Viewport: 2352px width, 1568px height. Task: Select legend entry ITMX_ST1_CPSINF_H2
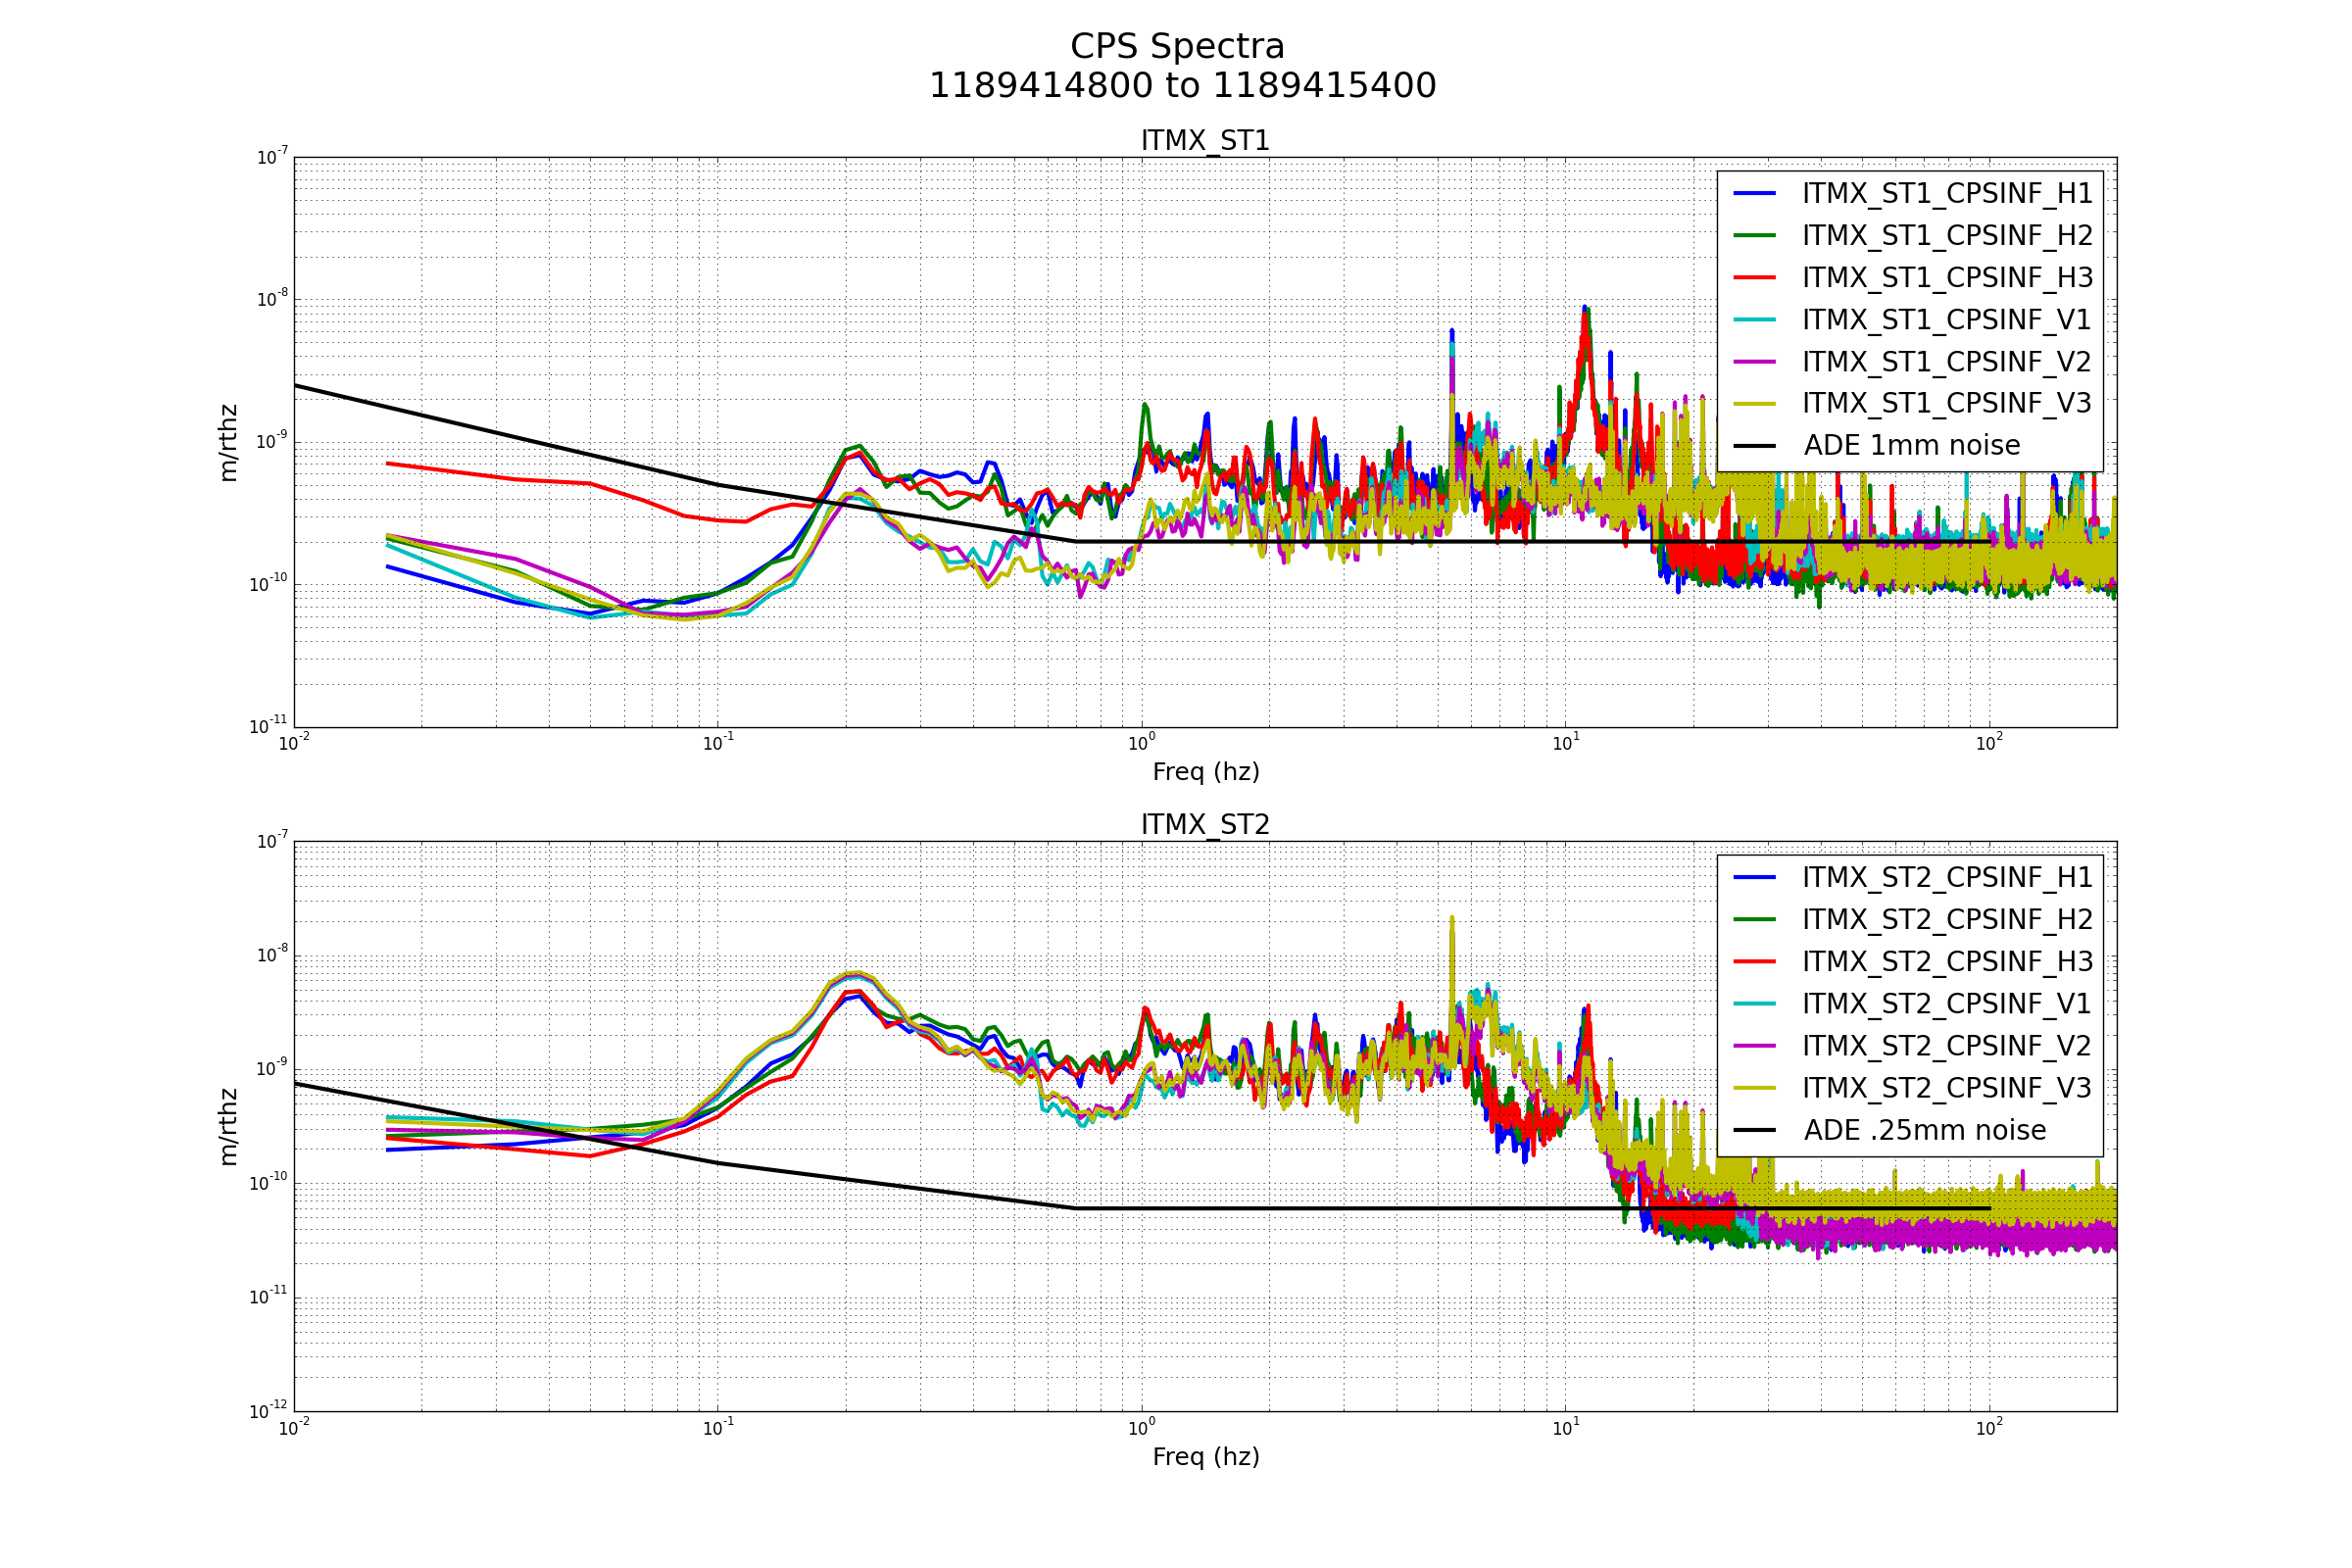[x=1913, y=235]
